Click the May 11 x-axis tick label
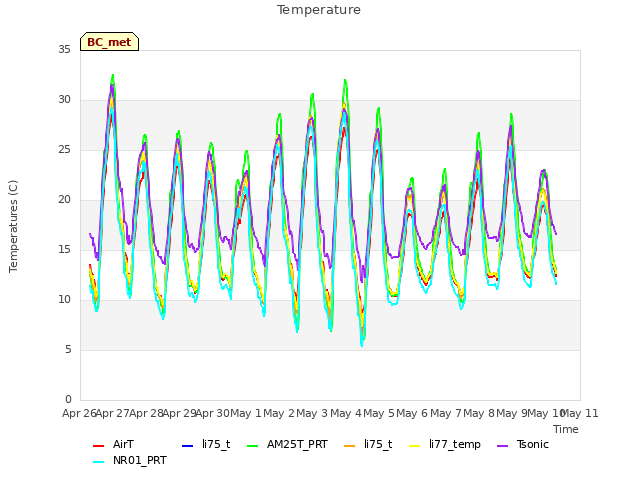Image resolution: width=640 pixels, height=480 pixels. click(x=580, y=413)
